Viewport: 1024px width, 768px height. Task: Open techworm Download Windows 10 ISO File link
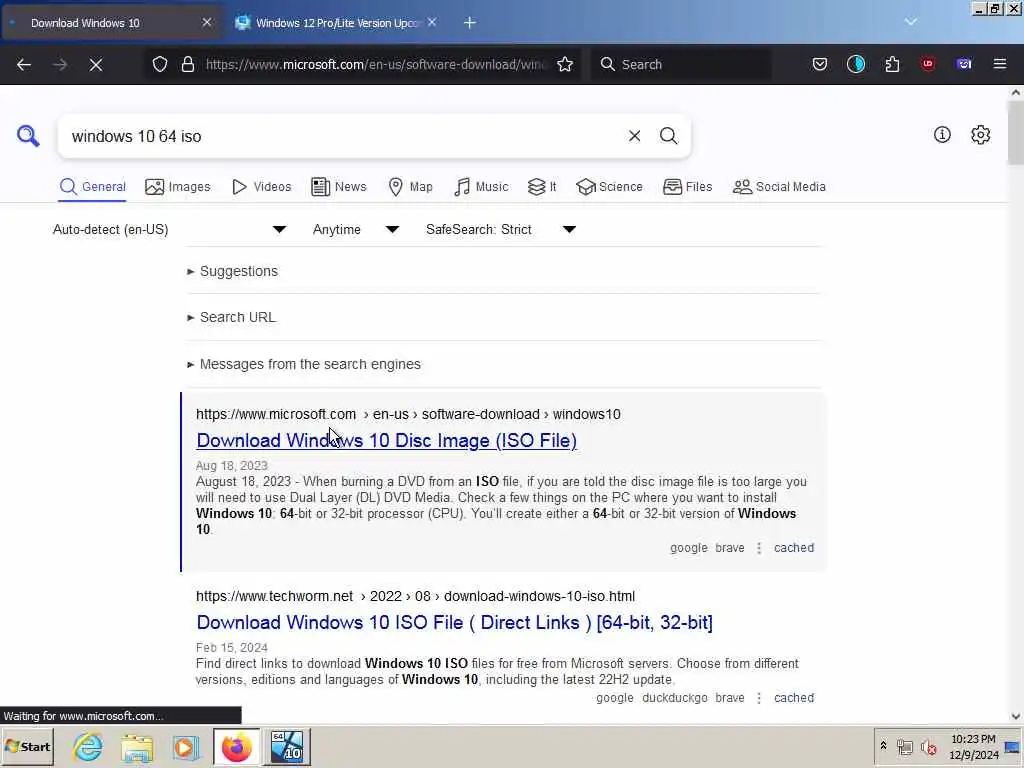coord(455,622)
